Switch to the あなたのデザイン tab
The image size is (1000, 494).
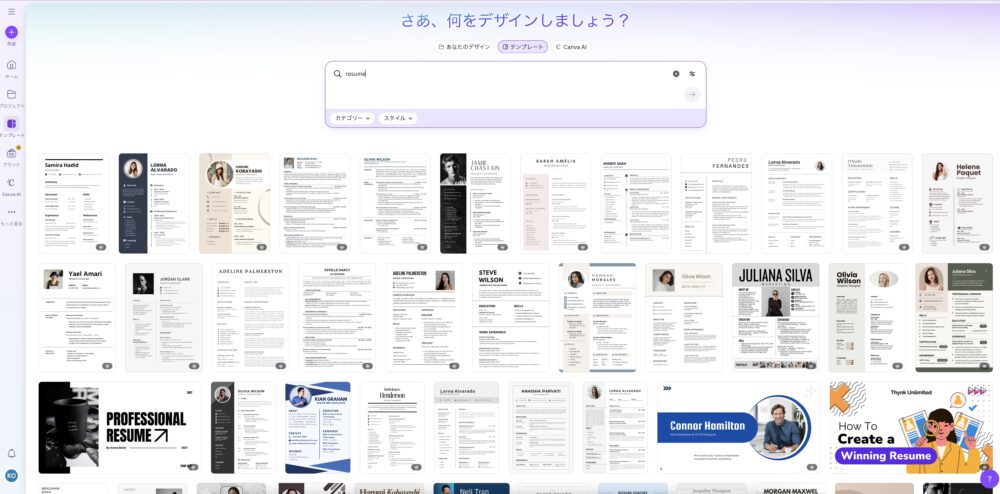pos(465,47)
